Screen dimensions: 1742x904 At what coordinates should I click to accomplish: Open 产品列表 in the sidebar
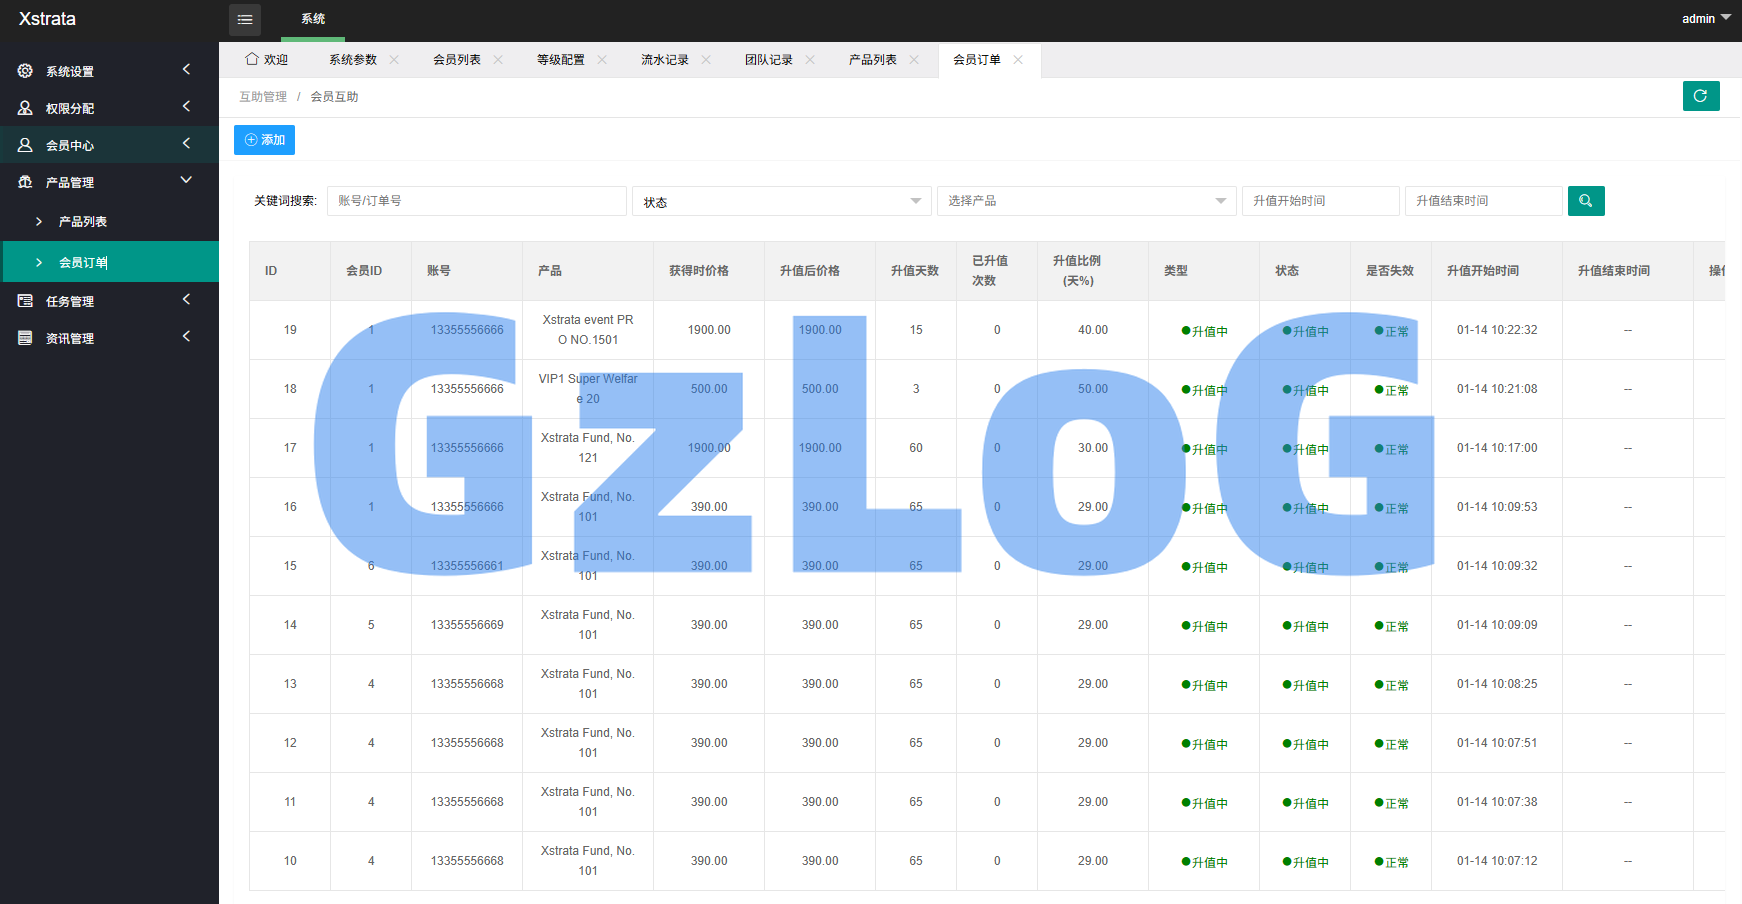83,222
